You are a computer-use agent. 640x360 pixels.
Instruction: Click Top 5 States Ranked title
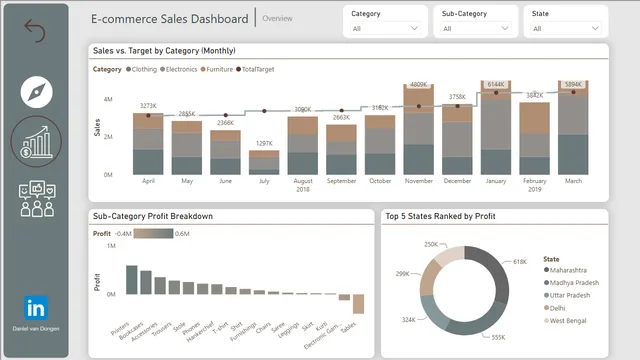[440, 216]
